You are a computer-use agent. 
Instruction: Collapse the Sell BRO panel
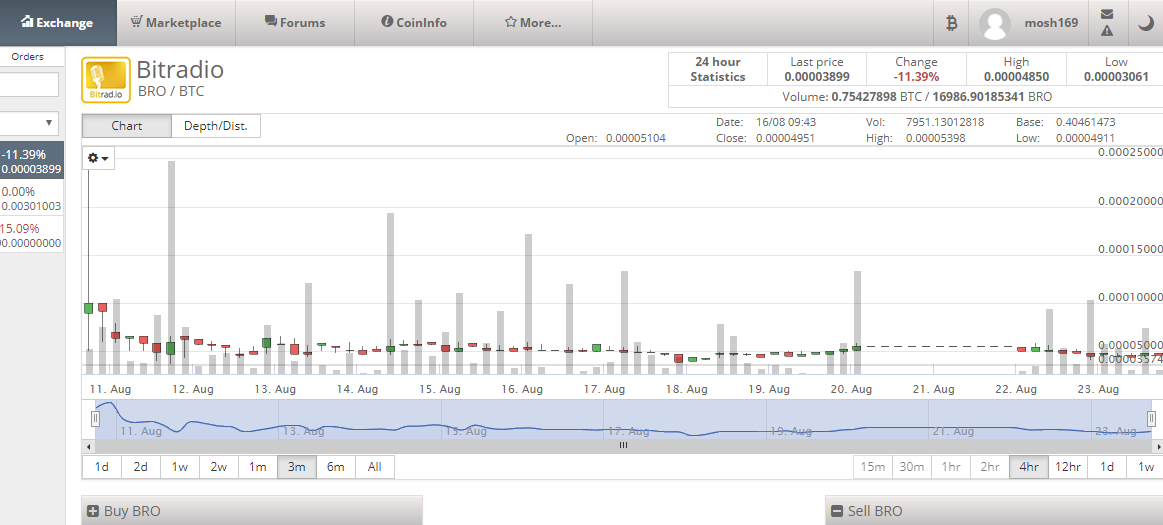994,510
